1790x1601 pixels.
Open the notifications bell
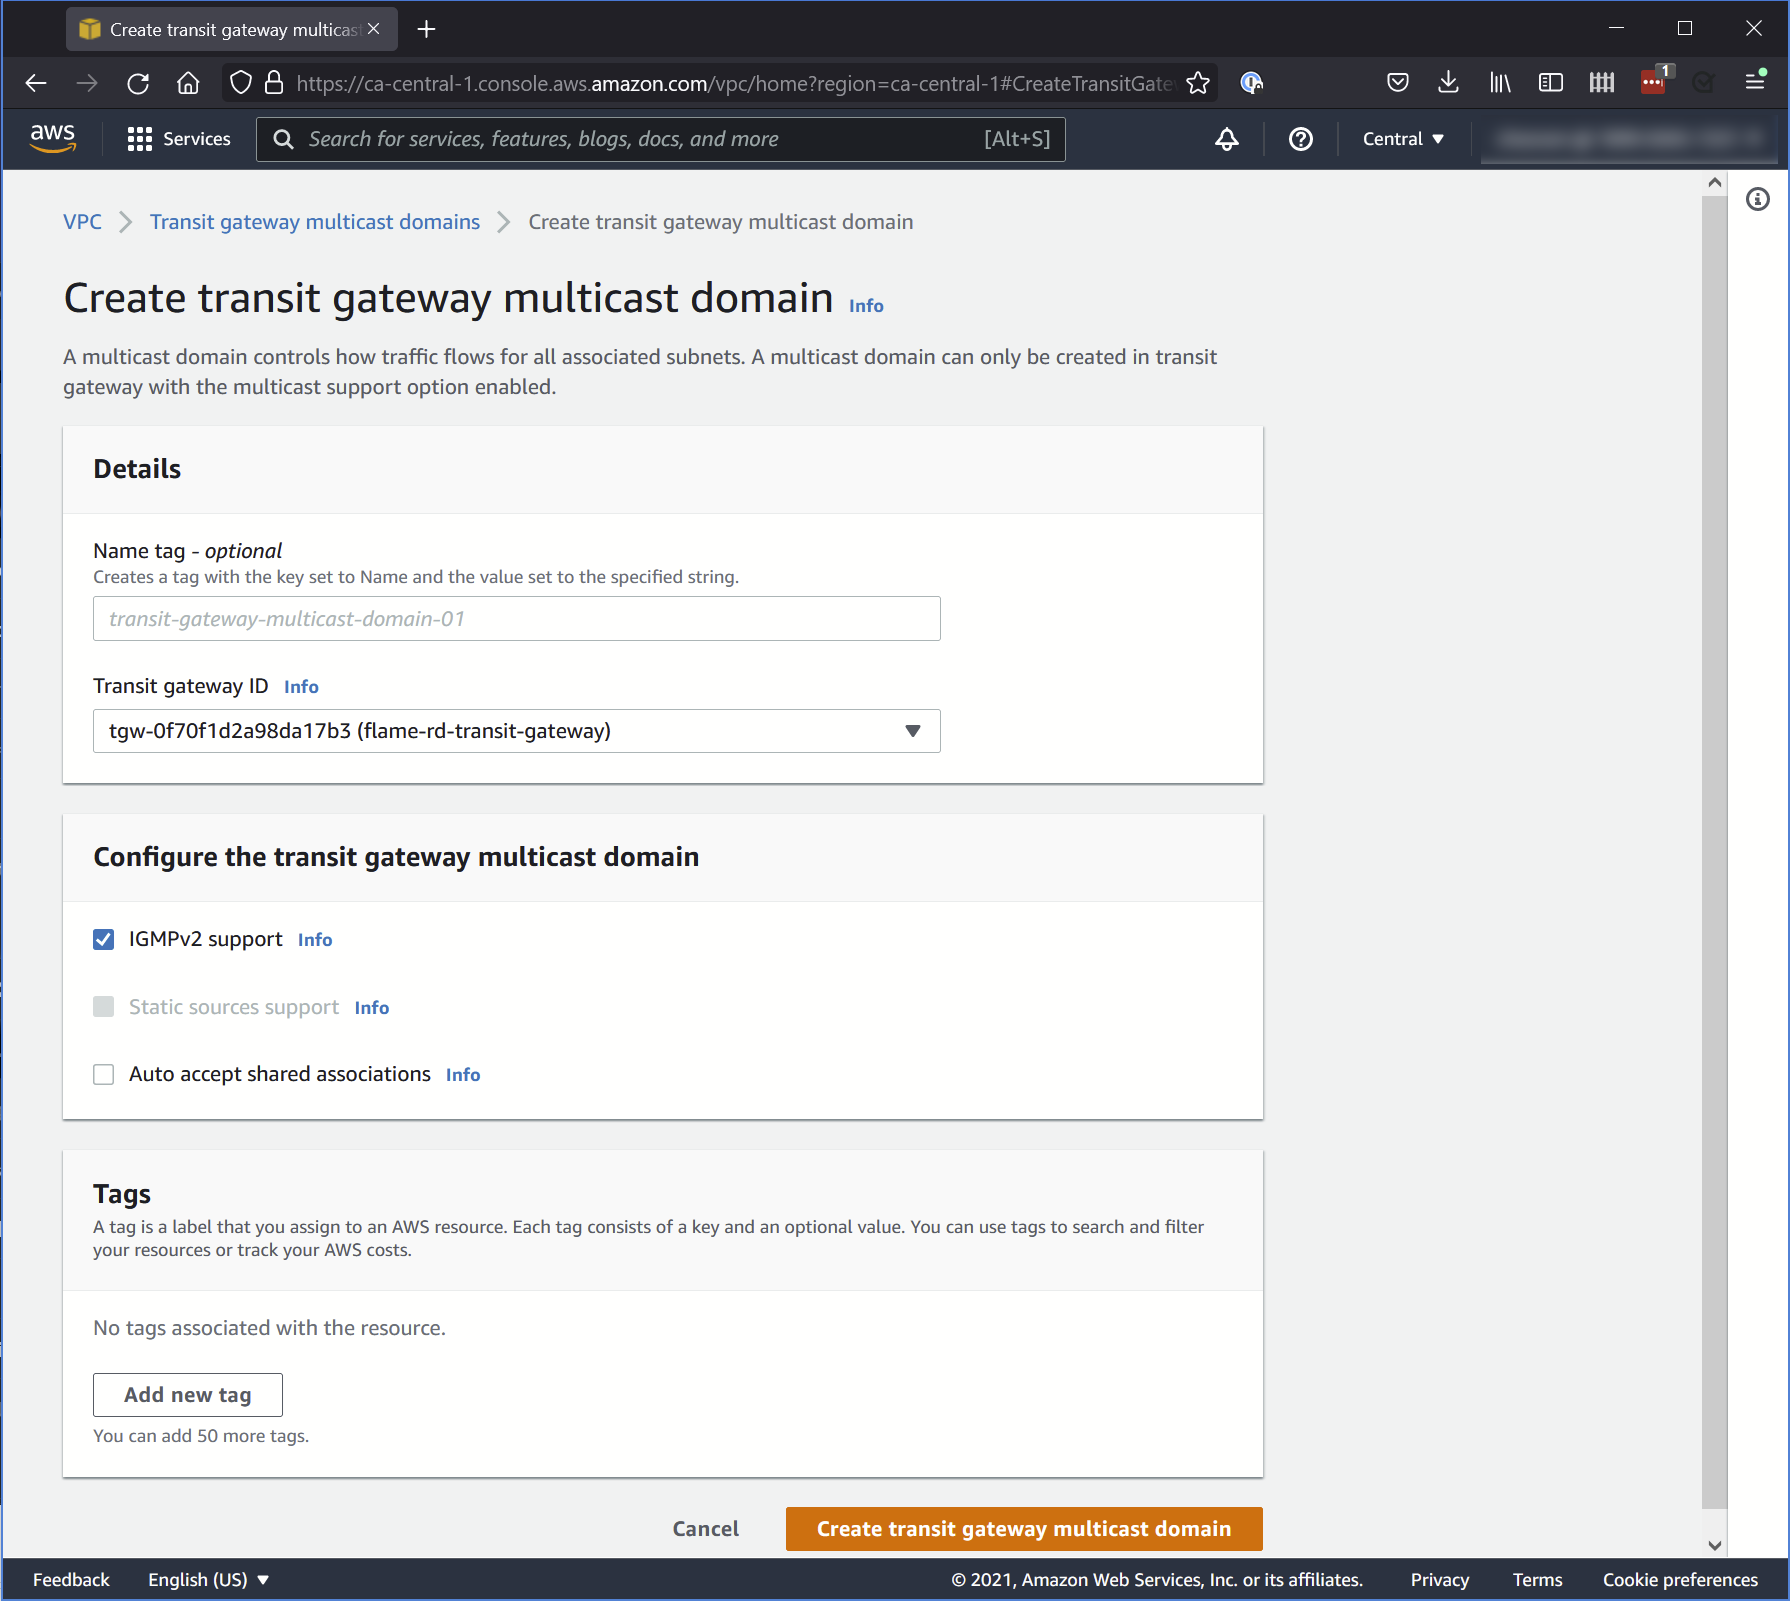(1227, 139)
